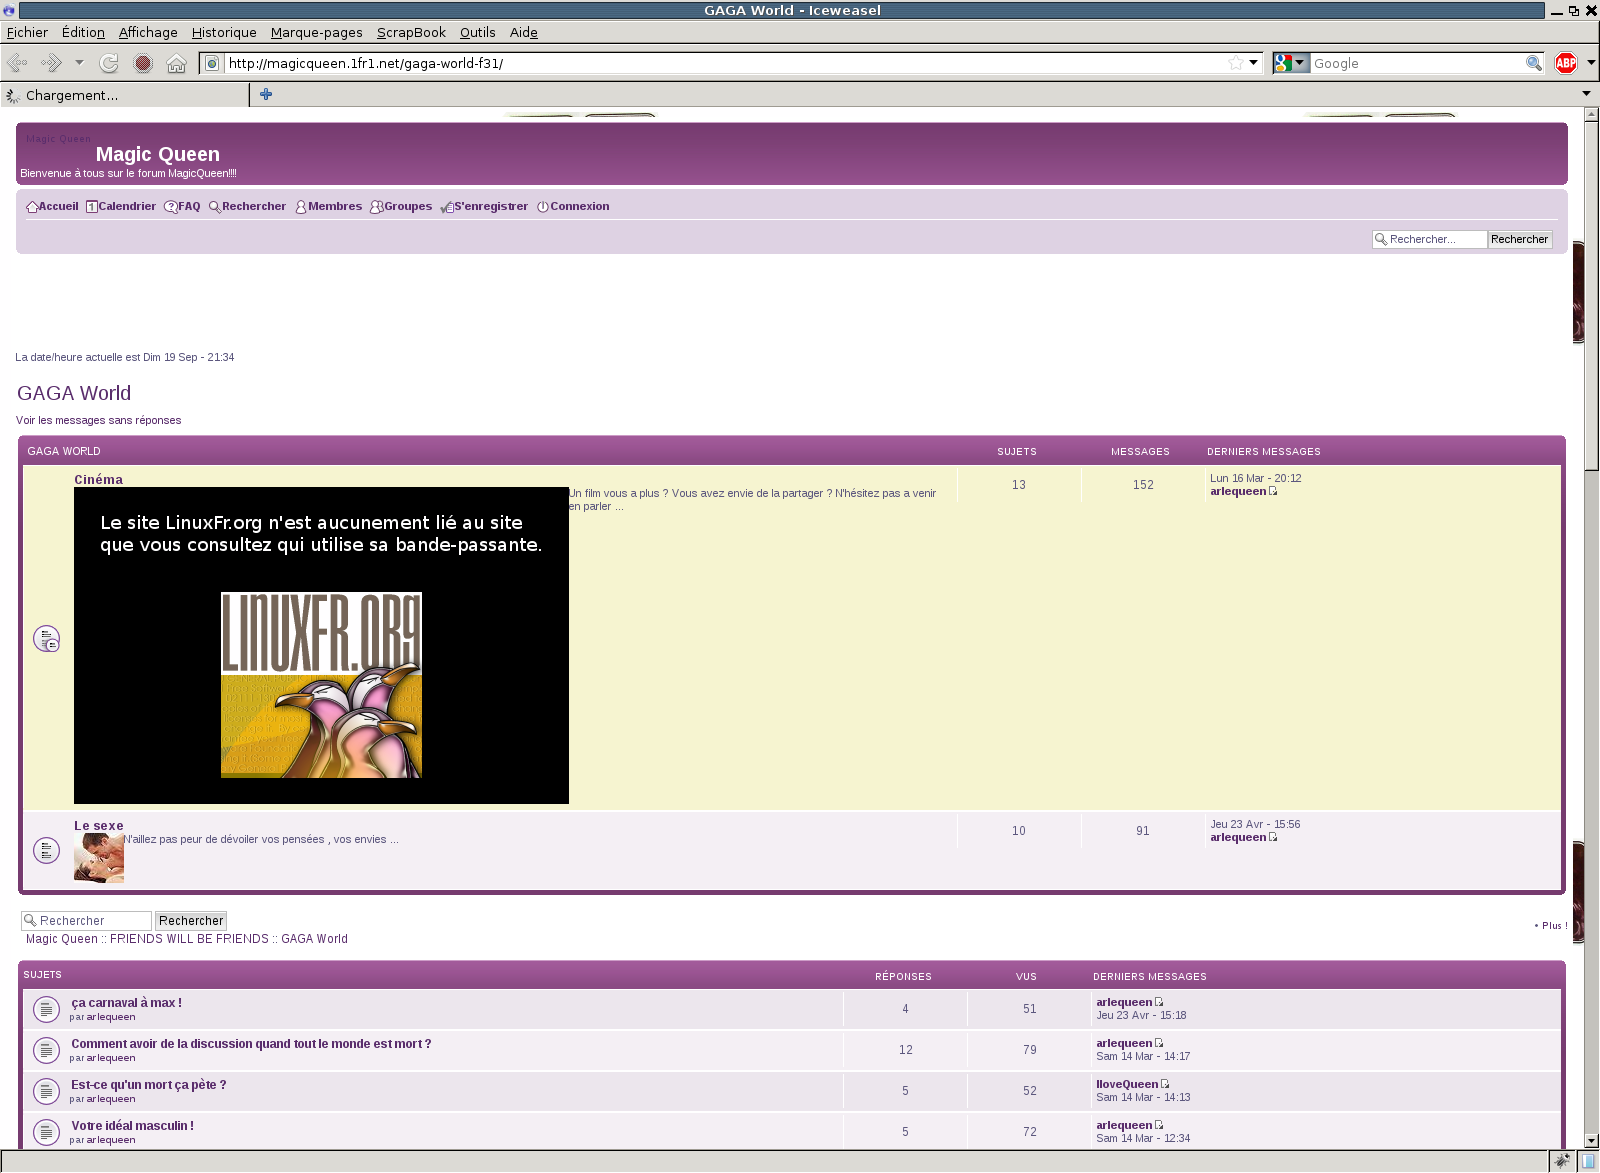Click the Stop loading button
Screen dimensions: 1600x1173
(143, 63)
